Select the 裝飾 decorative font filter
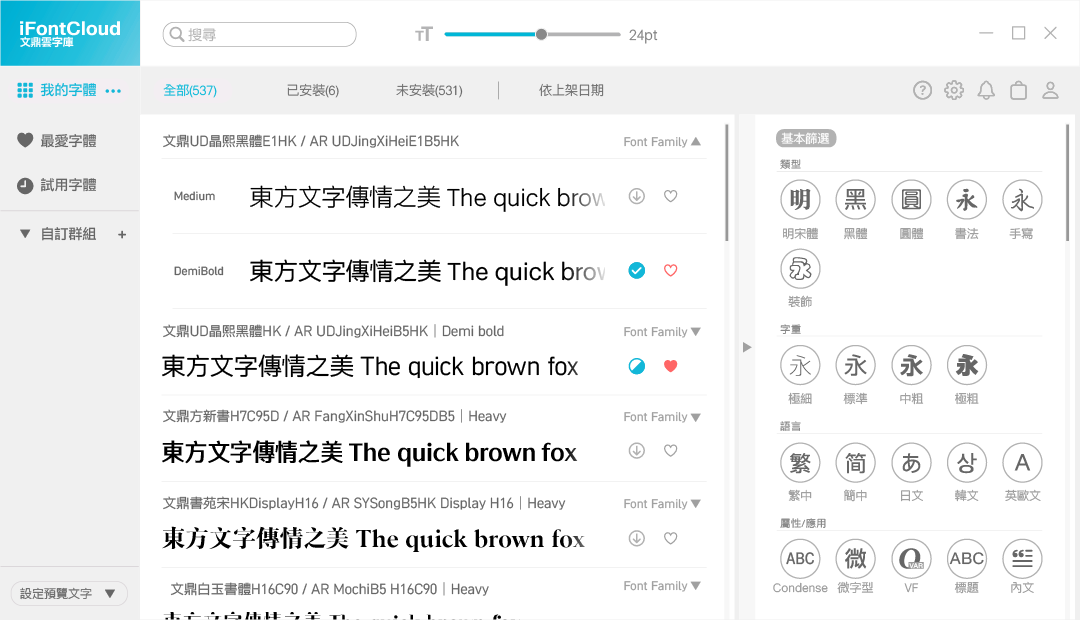1080x620 pixels. coord(800,268)
